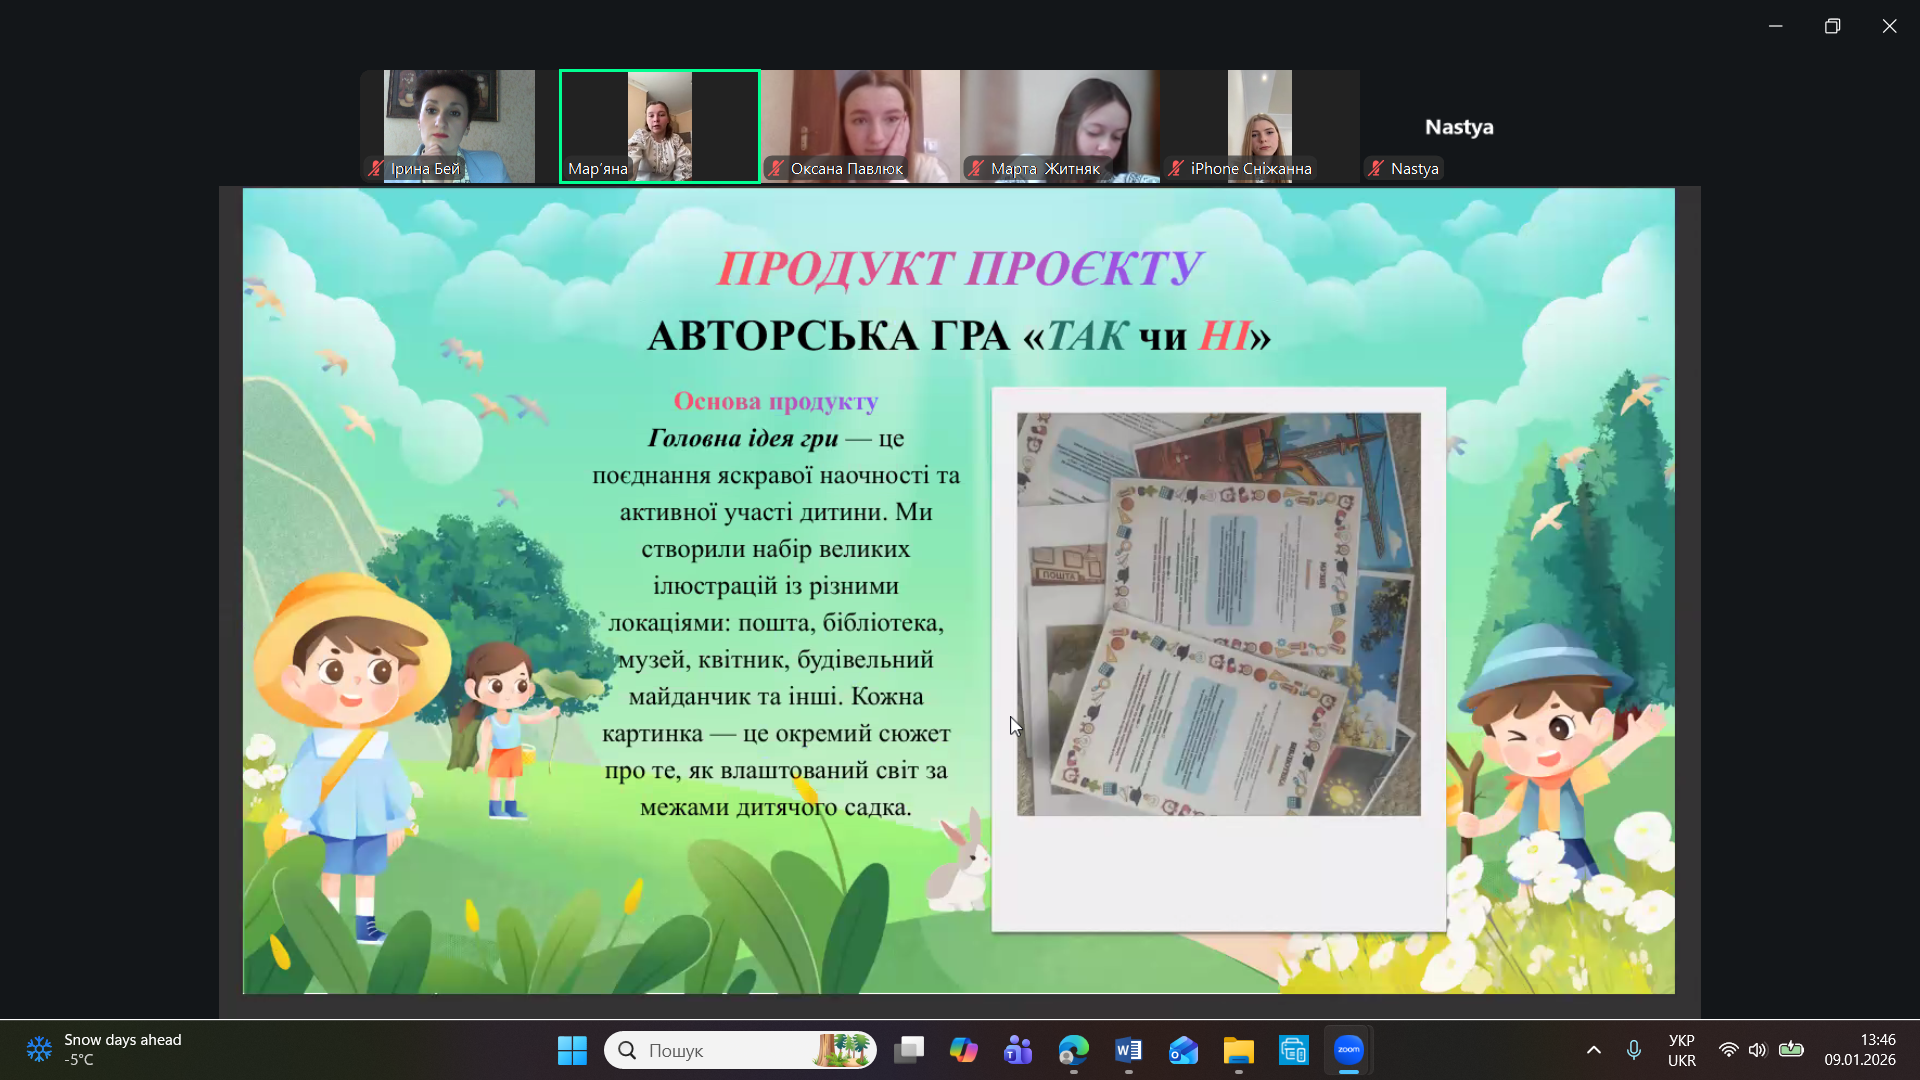Open Microsoft Teams taskbar icon
This screenshot has height=1080, width=1920.
tap(1018, 1050)
